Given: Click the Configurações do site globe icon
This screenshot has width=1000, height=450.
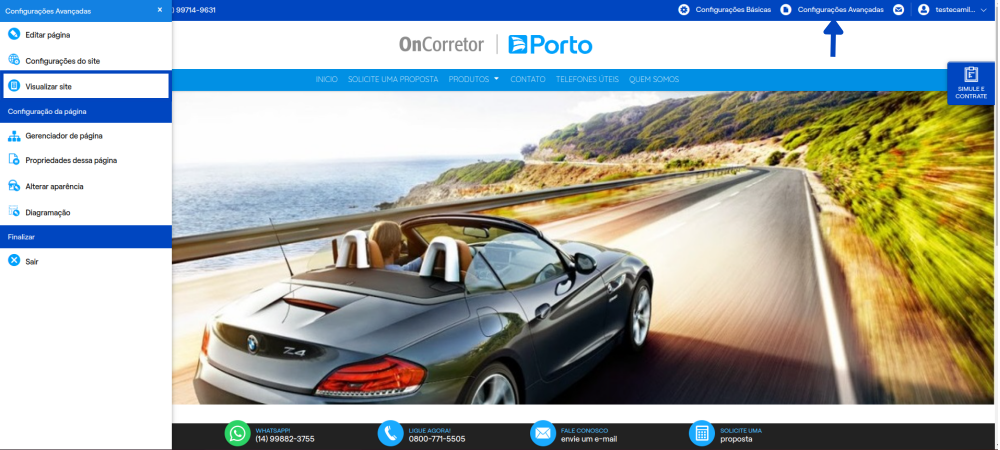Looking at the screenshot, I should pyautogui.click(x=14, y=60).
